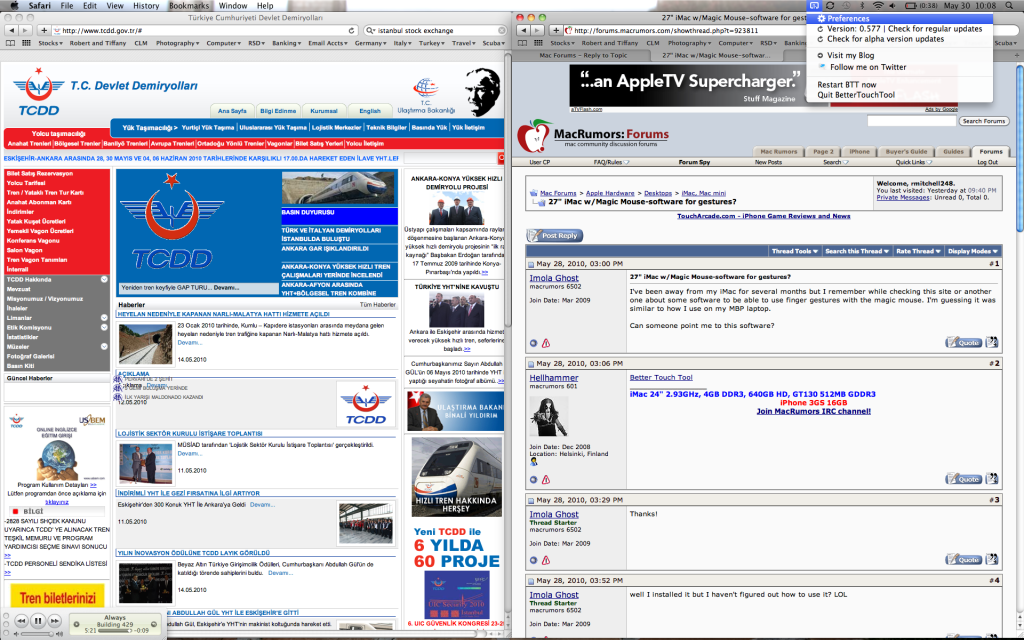Viewport: 1024px width, 640px height.
Task: Open the Stocks bookmarks folder in TCDD window
Action: tap(50, 43)
